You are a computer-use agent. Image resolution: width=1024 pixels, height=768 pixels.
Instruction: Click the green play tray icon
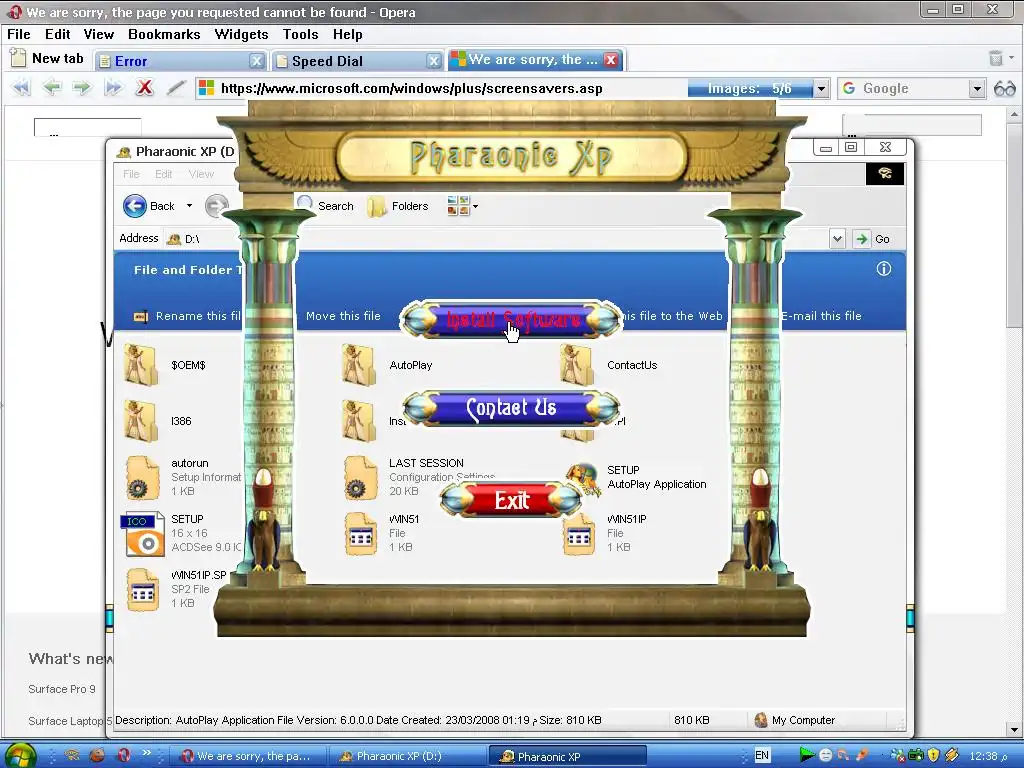click(807, 756)
